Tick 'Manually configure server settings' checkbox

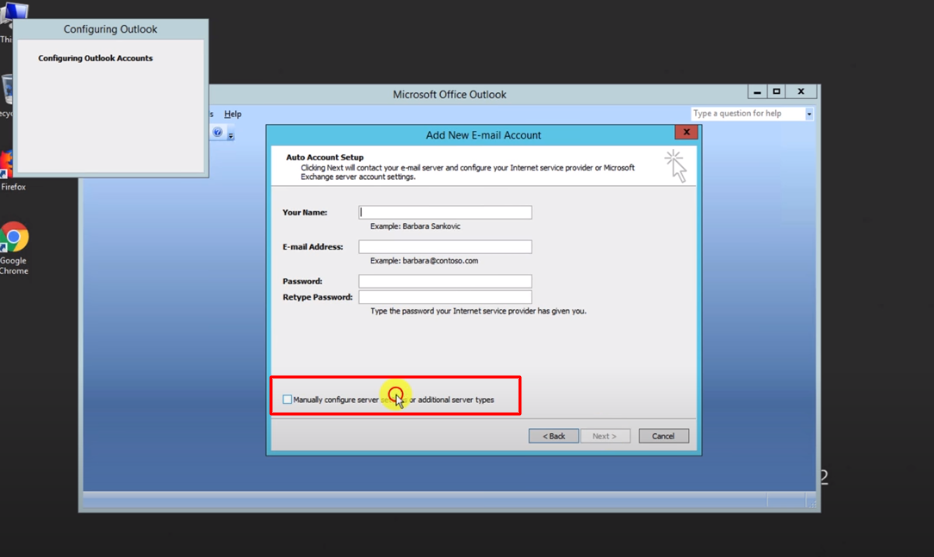tap(287, 399)
